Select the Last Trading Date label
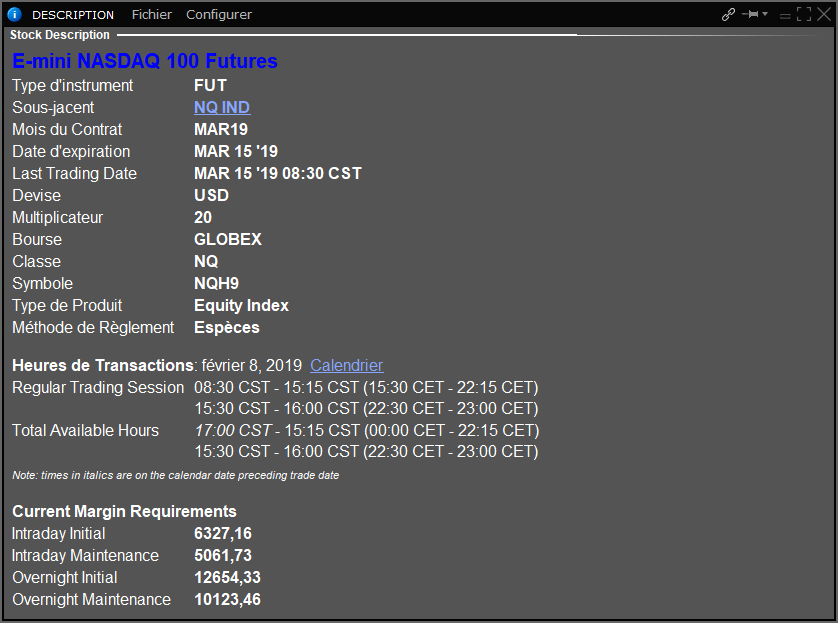Screen dimensions: 838x623 coord(74,173)
